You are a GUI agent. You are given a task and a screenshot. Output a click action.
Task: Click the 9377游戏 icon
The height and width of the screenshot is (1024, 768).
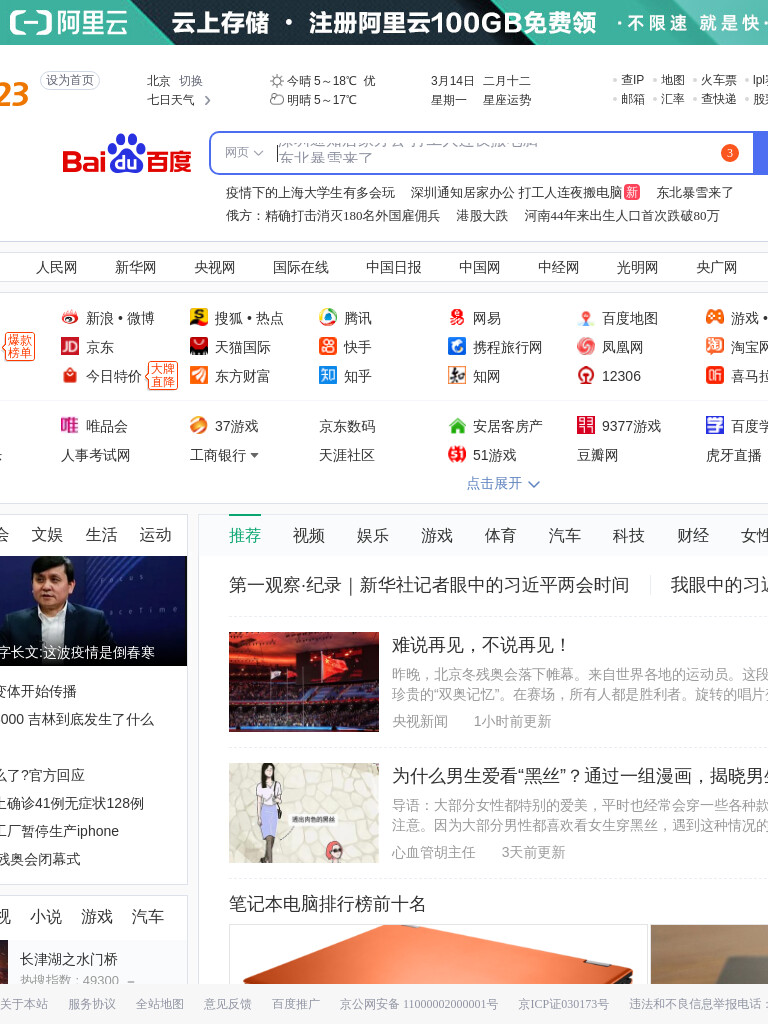coord(586,425)
